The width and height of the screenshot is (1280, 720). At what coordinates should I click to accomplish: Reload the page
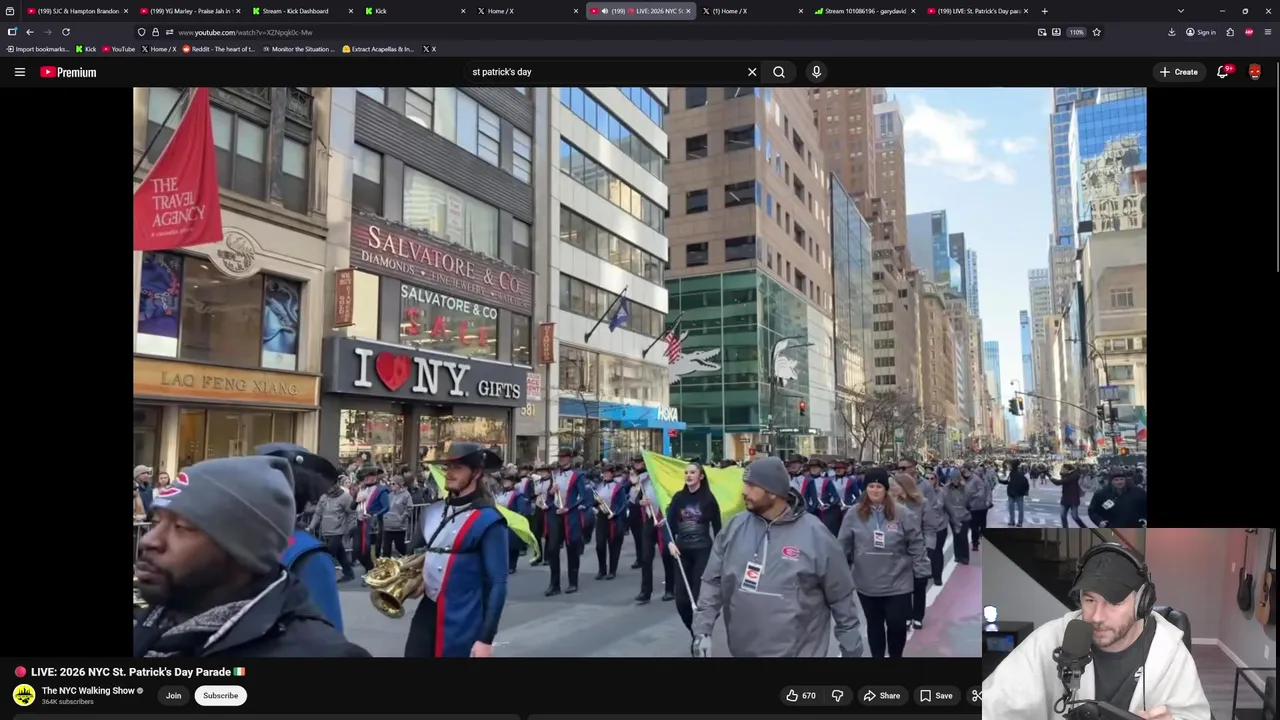(66, 32)
